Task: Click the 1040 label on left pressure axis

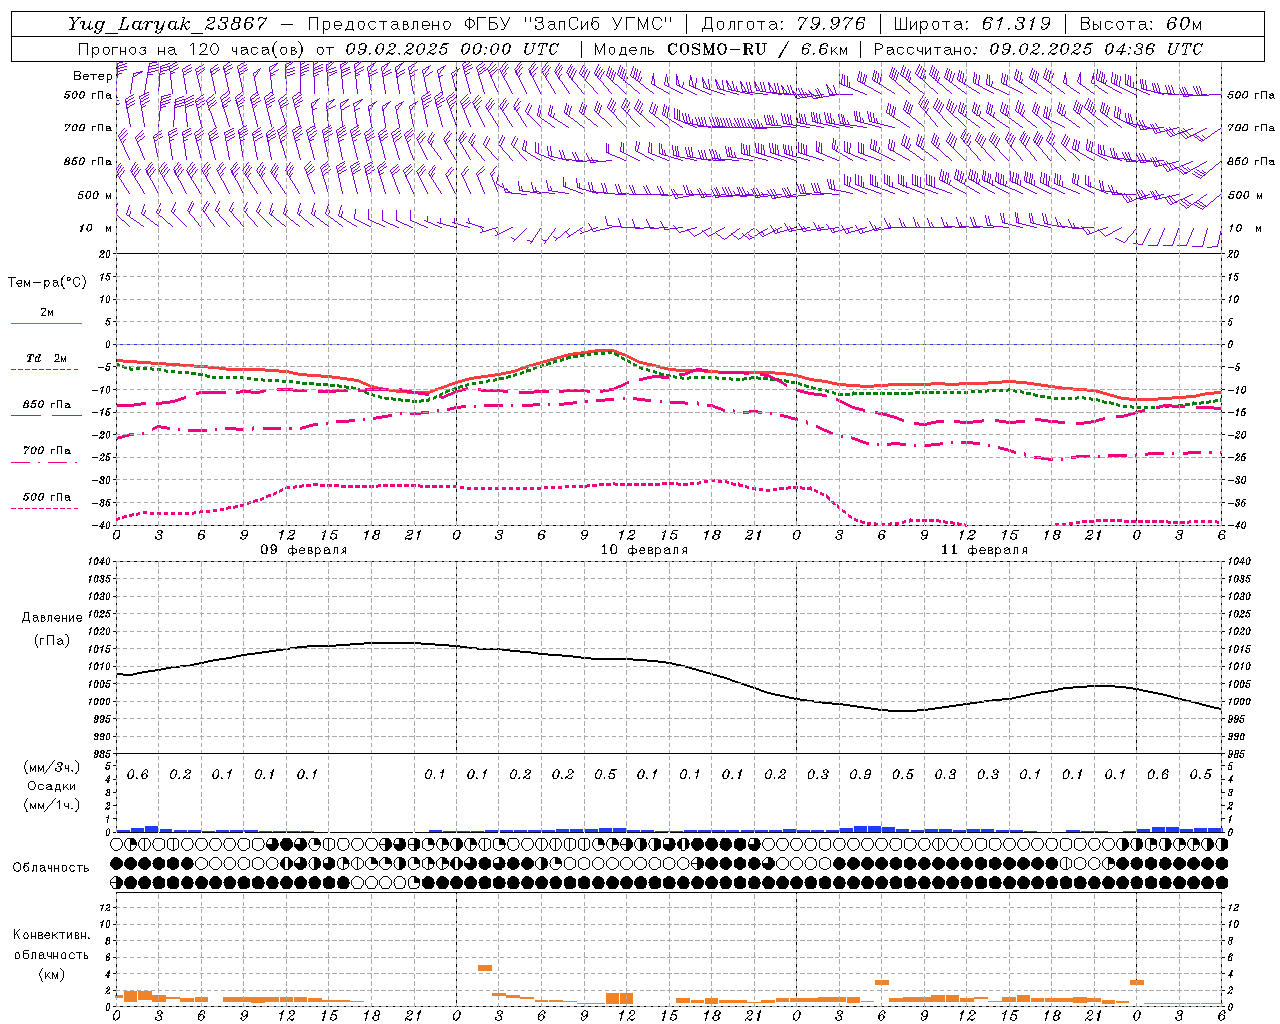Action: (98, 562)
